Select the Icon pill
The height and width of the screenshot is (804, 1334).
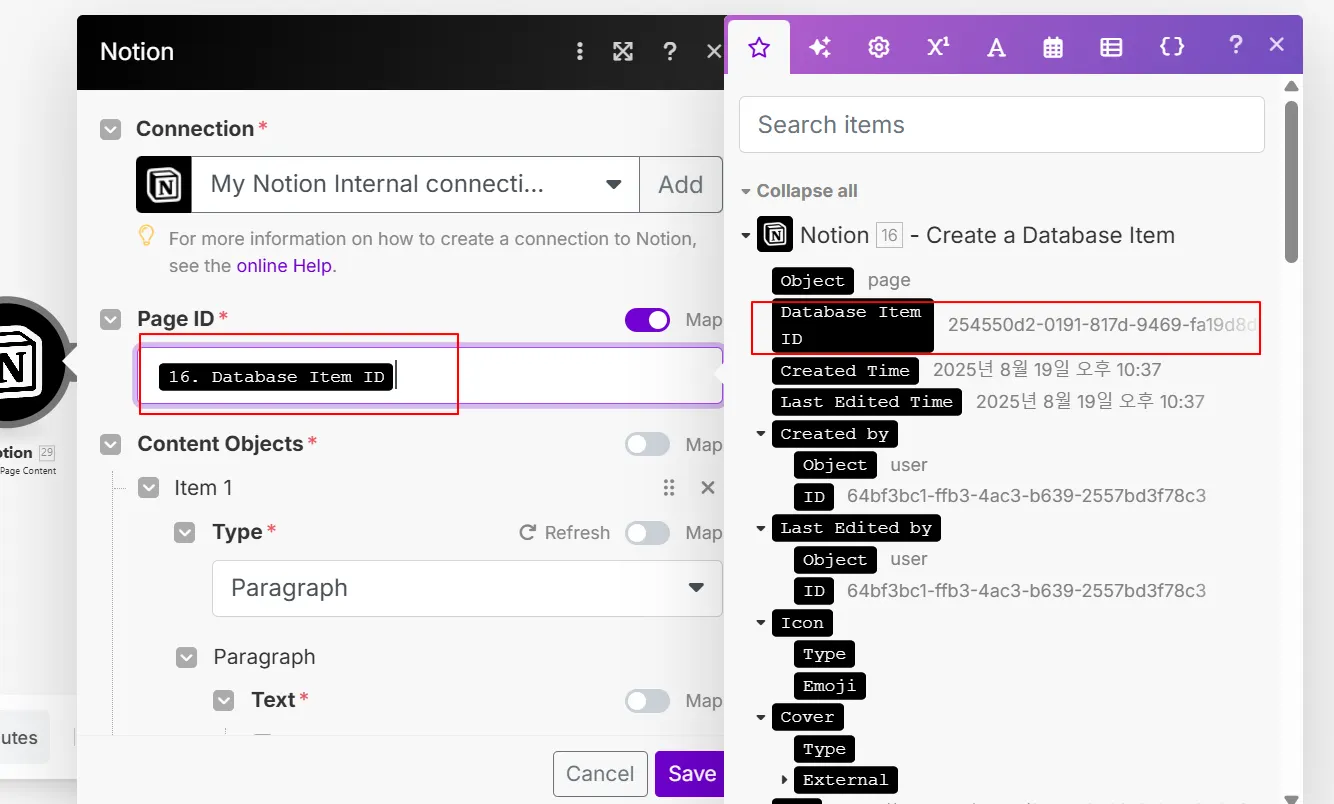pos(802,623)
